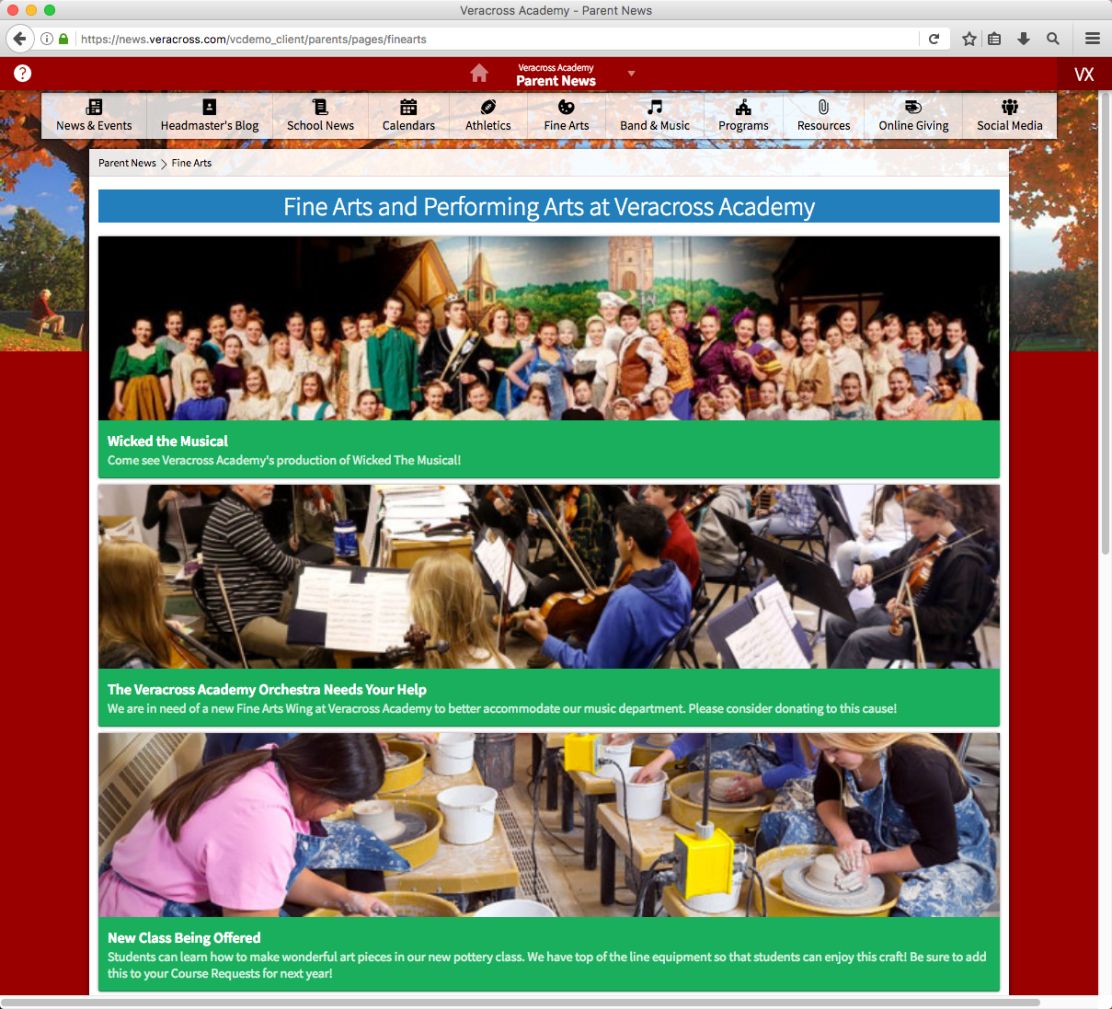The height and width of the screenshot is (1009, 1112).
Task: Open the Athletics menu
Action: pos(488,116)
